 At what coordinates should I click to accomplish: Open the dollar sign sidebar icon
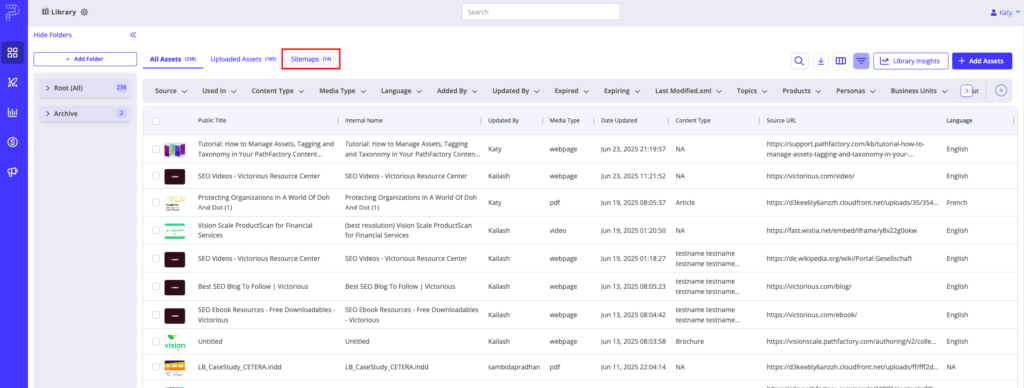pos(13,142)
